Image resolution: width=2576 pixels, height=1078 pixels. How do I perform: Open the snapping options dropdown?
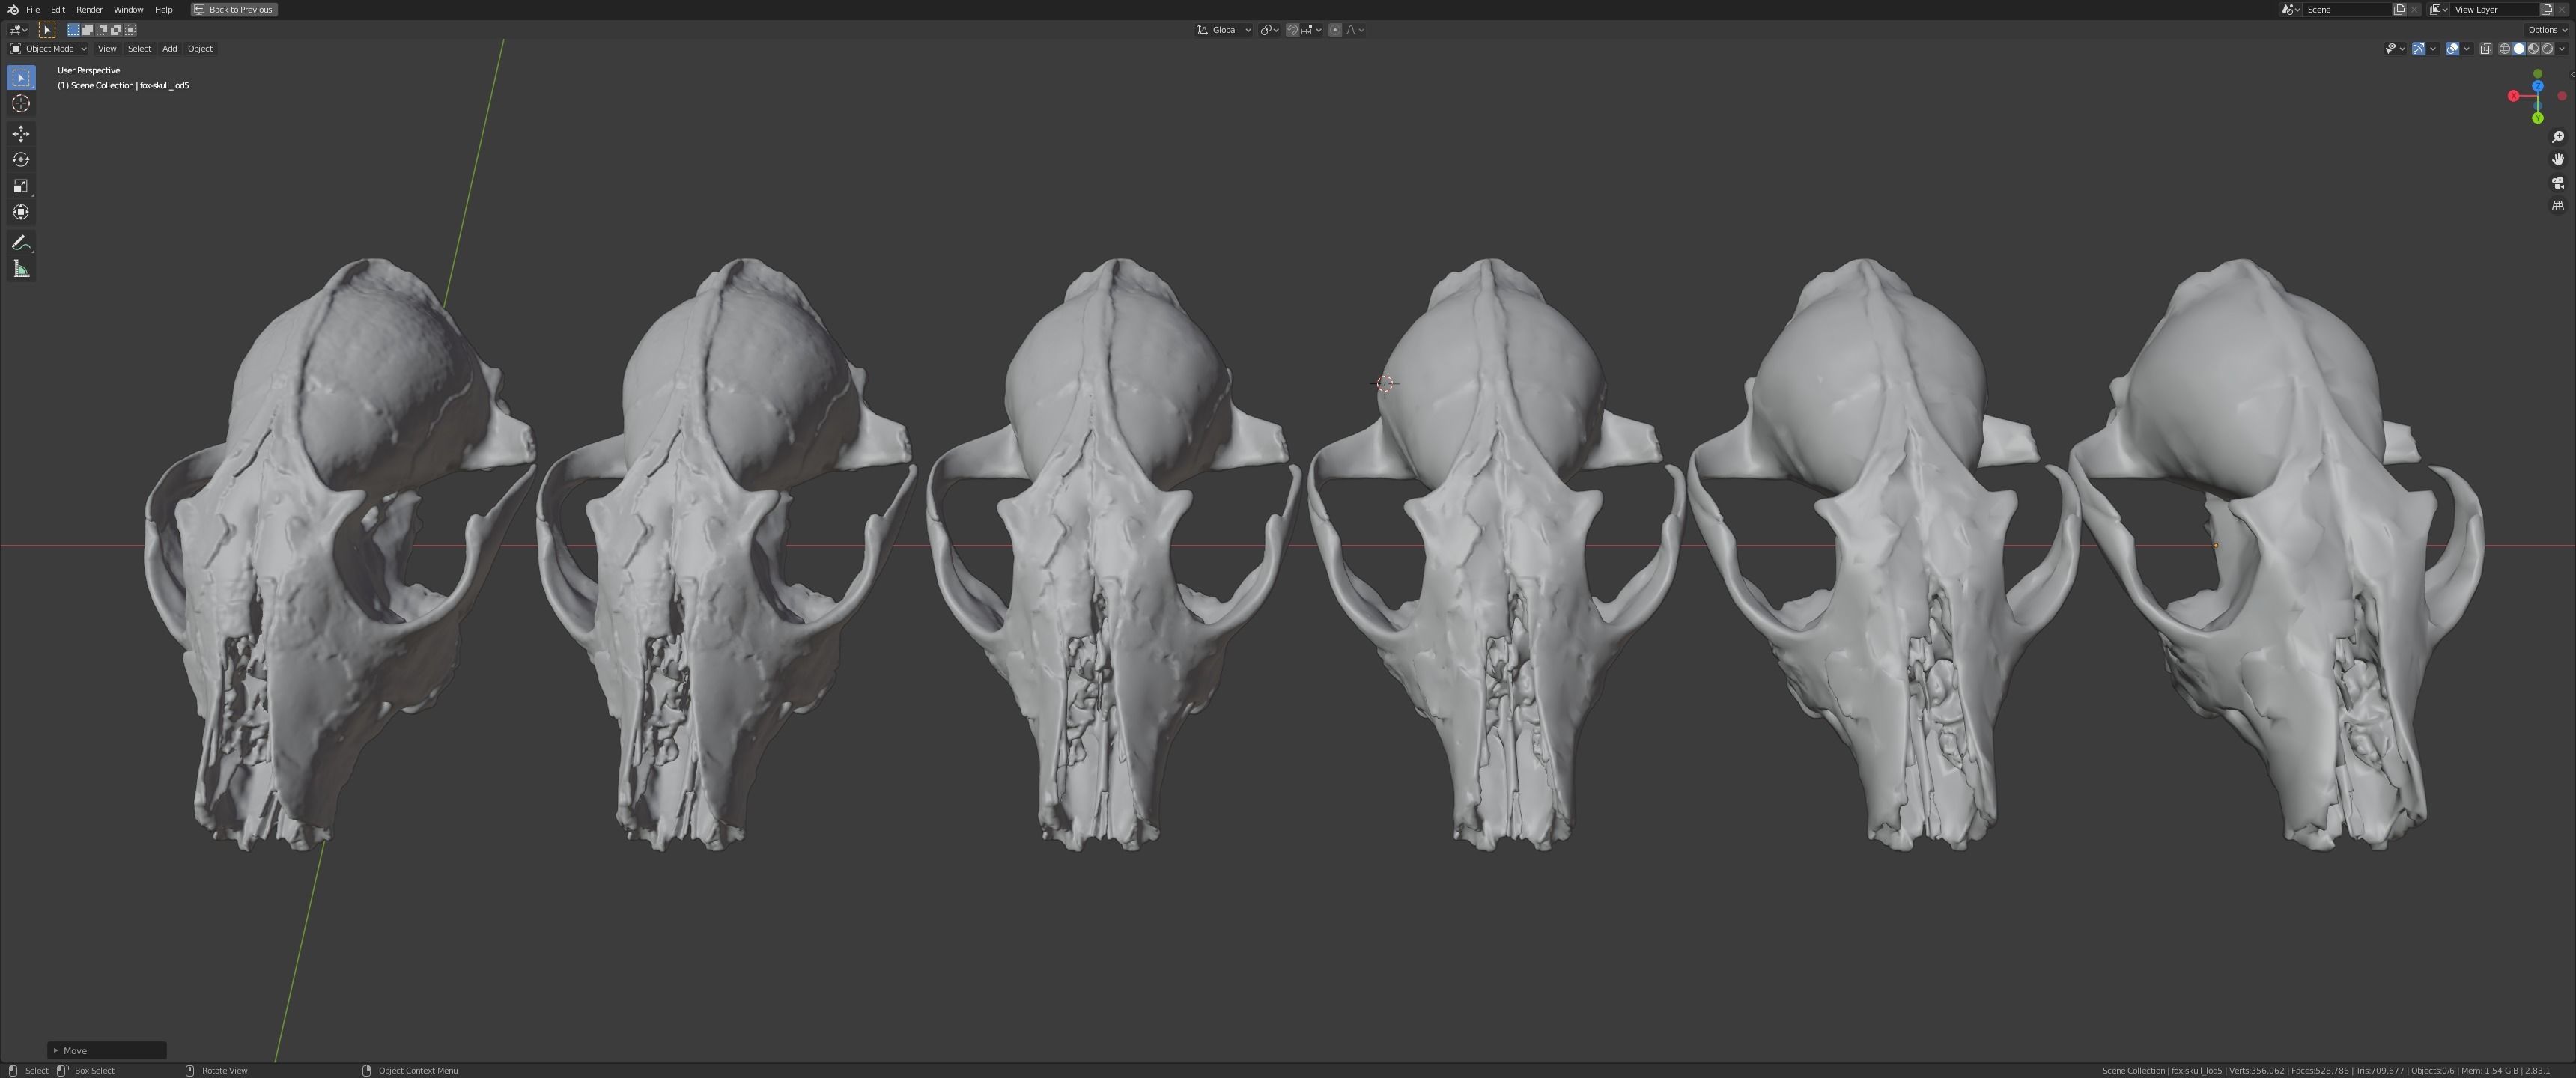(1312, 30)
